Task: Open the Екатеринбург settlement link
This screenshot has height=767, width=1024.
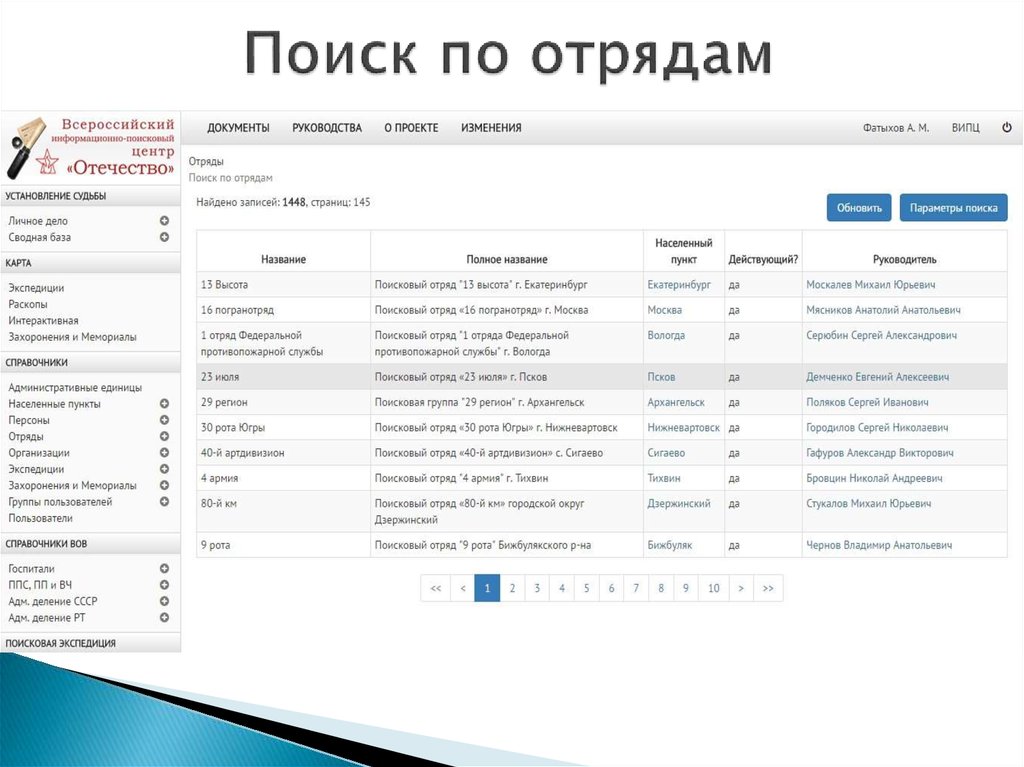Action: pyautogui.click(x=679, y=285)
